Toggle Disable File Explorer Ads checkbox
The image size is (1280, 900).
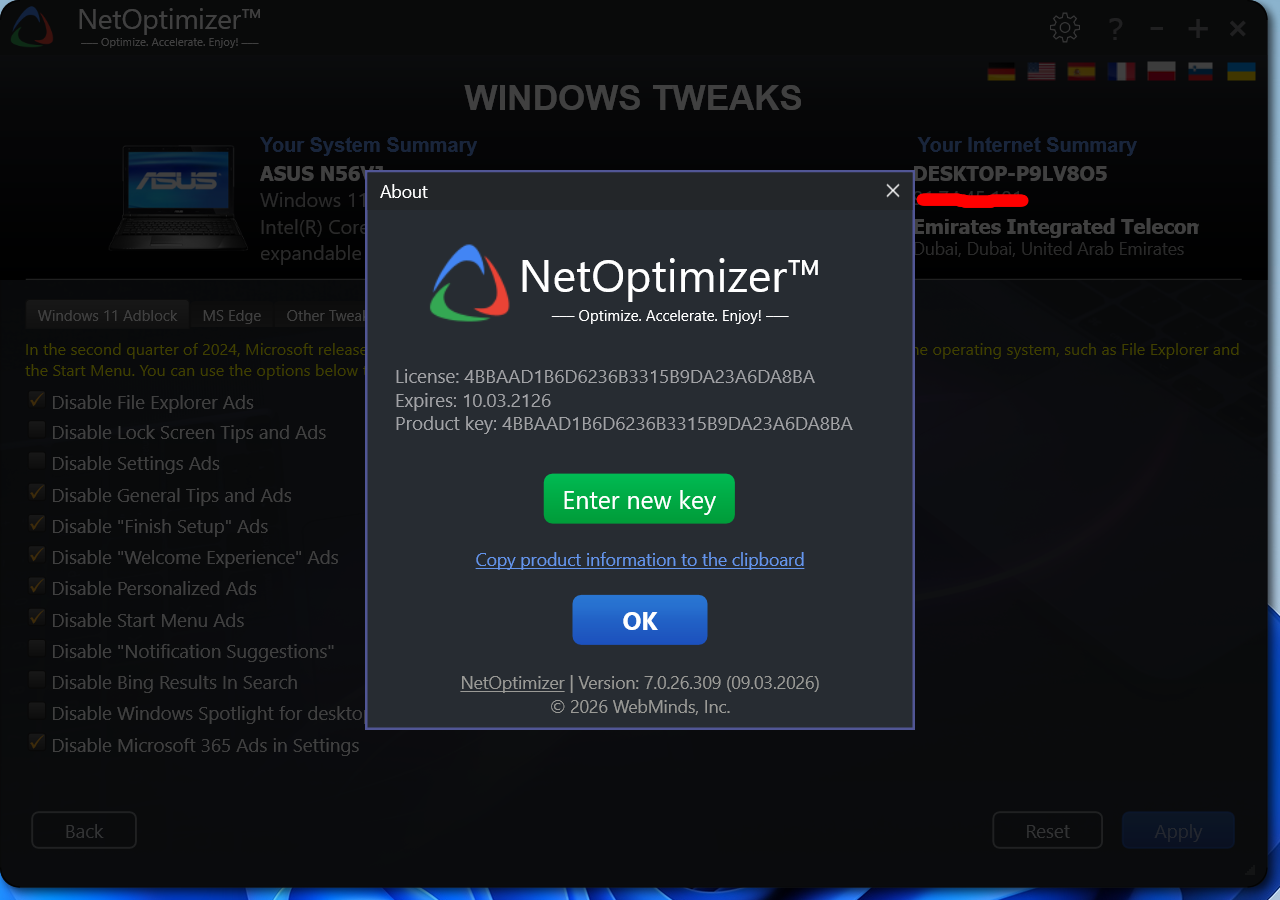coord(37,401)
